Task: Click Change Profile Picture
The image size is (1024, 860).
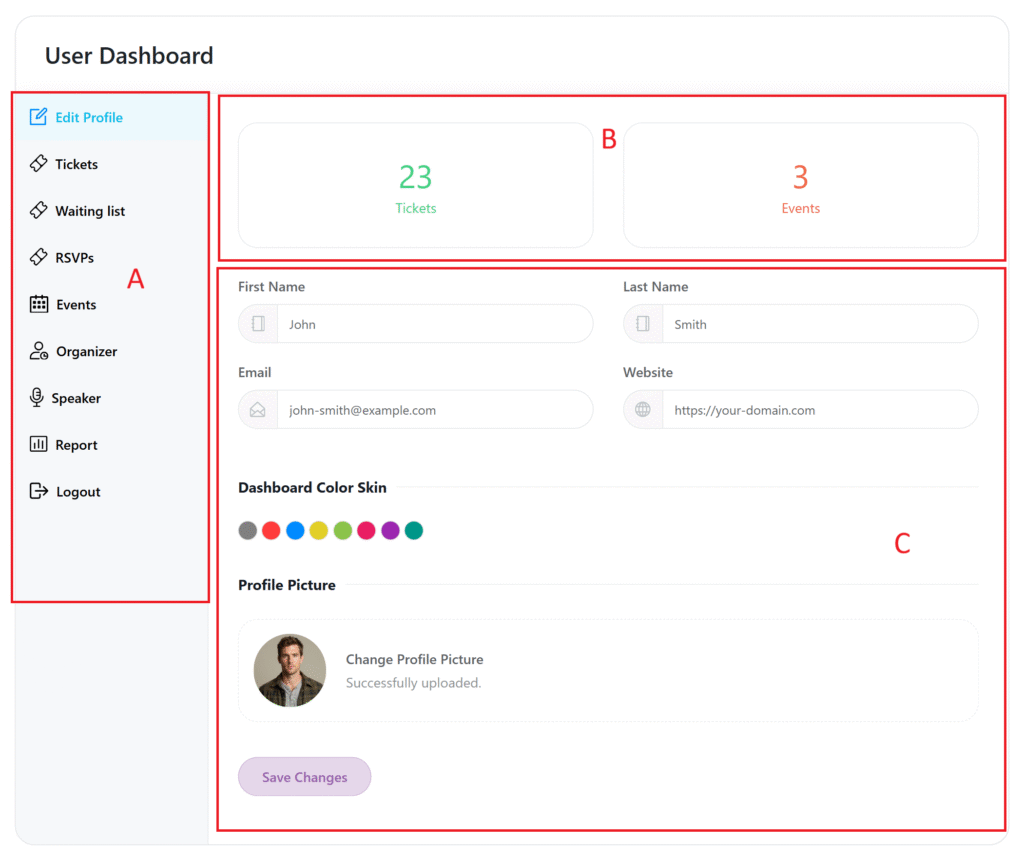Action: click(x=414, y=659)
